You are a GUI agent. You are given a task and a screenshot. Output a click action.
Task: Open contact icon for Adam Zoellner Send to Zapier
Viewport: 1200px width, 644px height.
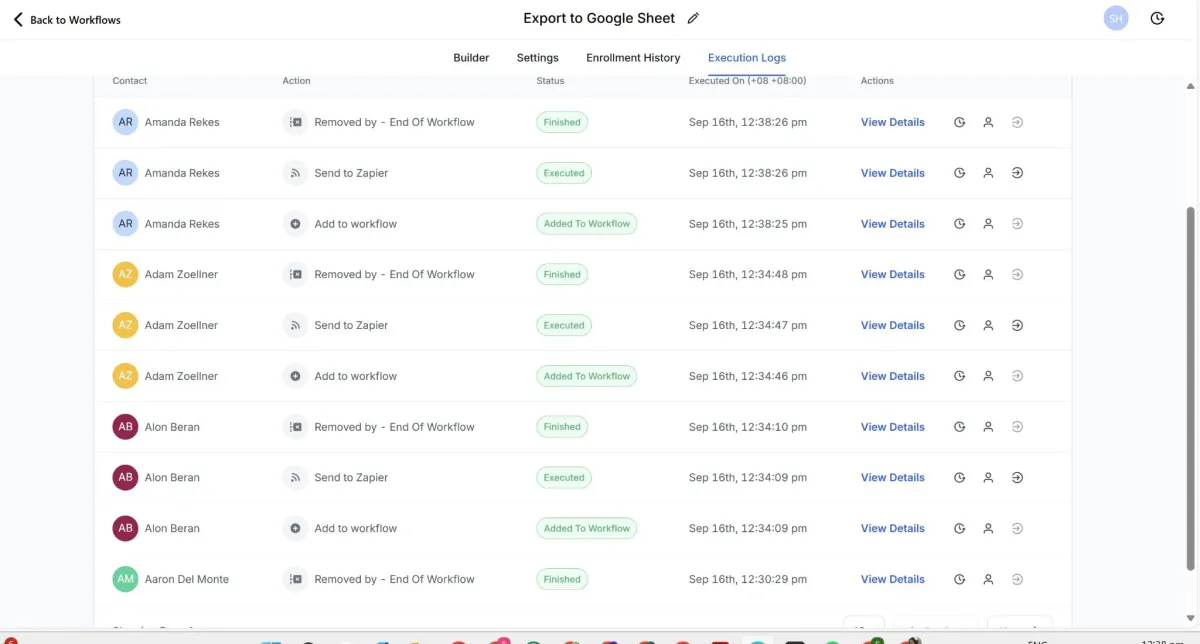(988, 325)
